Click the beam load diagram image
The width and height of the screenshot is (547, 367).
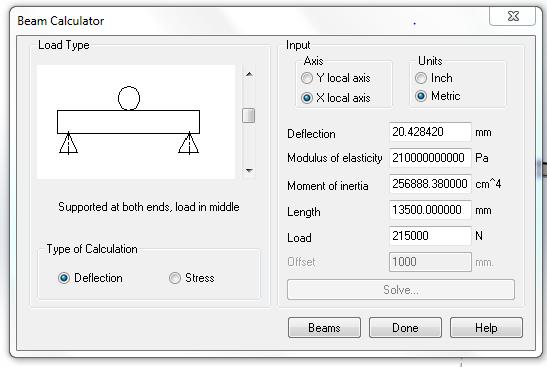point(136,122)
